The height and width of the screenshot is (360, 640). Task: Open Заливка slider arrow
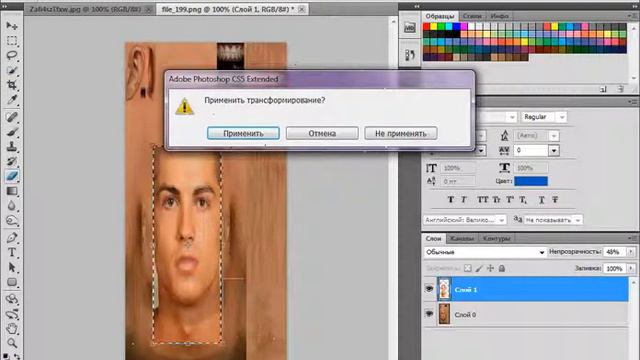(x=631, y=268)
